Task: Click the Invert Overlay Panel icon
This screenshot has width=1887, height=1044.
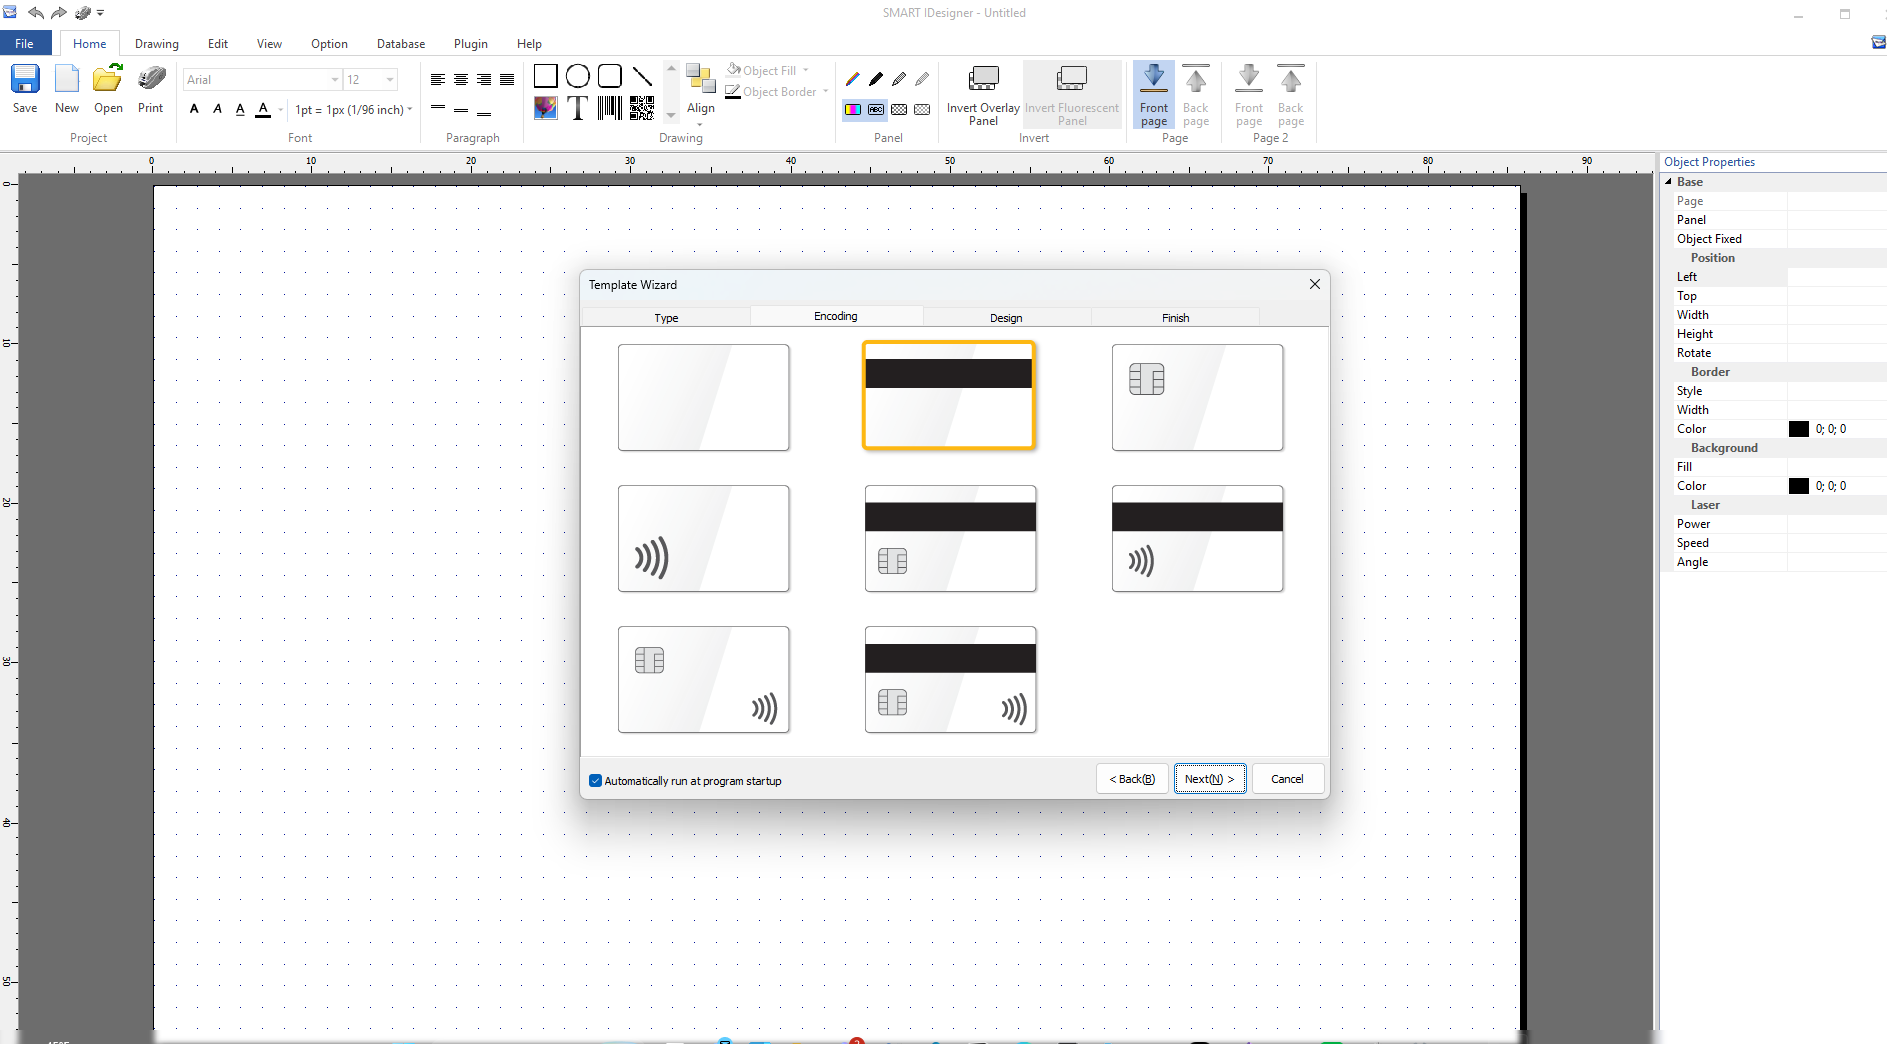Action: point(983,80)
